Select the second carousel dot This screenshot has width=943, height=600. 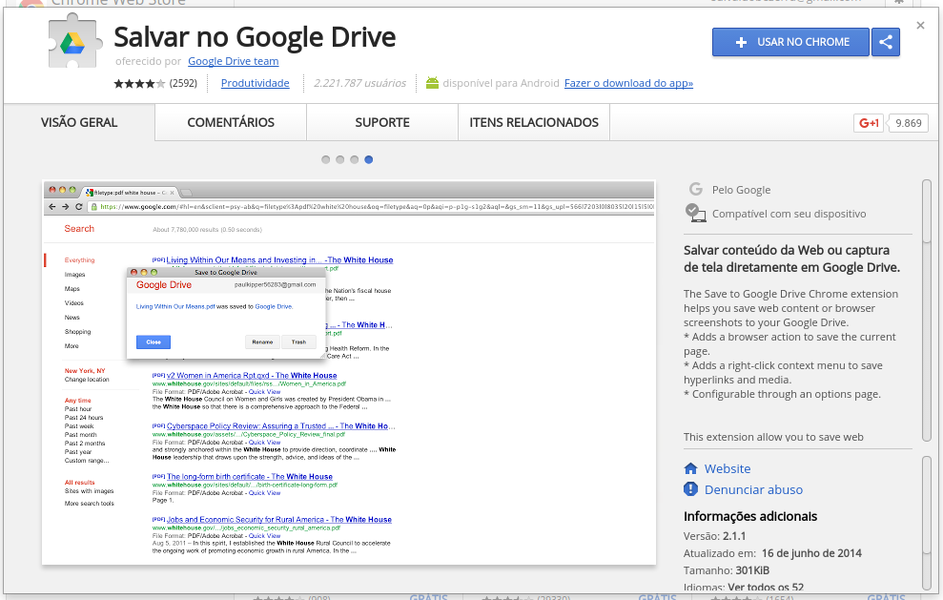340,160
